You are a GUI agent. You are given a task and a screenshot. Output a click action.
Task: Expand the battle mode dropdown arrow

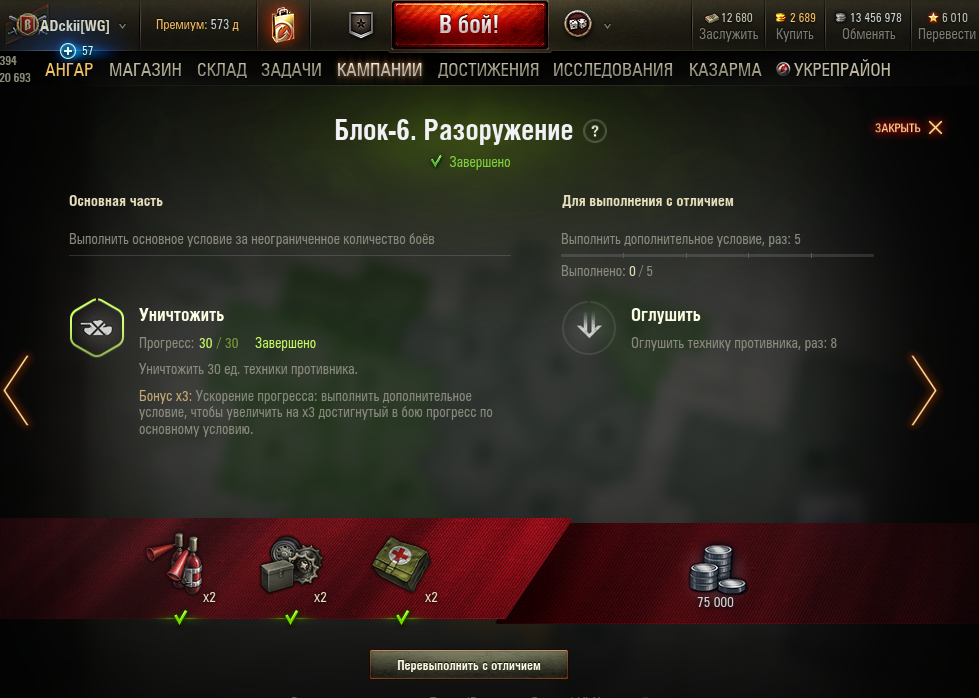607,26
